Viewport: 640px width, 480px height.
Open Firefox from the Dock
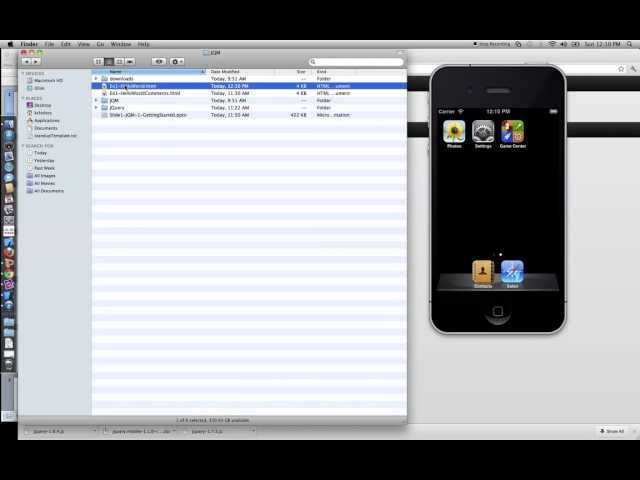coord(9,253)
